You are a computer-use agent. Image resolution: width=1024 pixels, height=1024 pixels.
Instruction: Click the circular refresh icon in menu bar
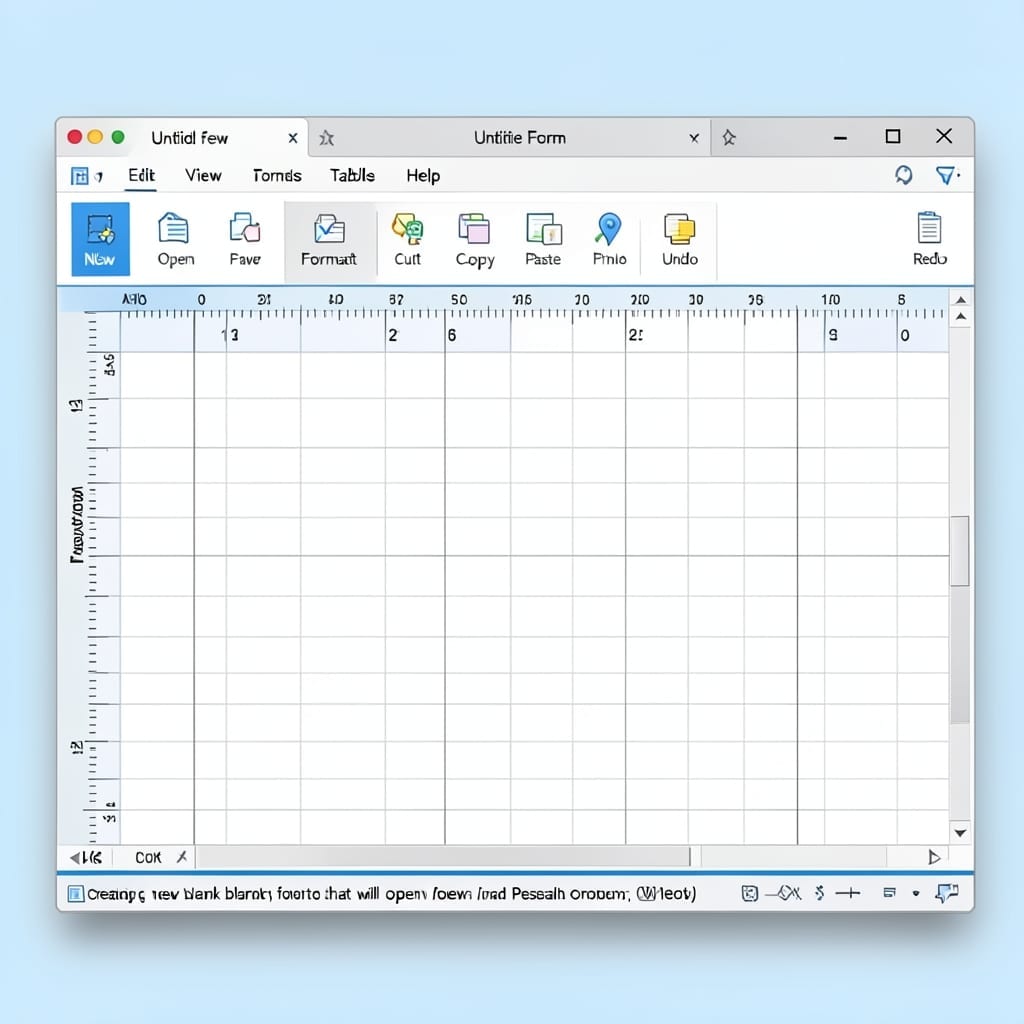(904, 175)
